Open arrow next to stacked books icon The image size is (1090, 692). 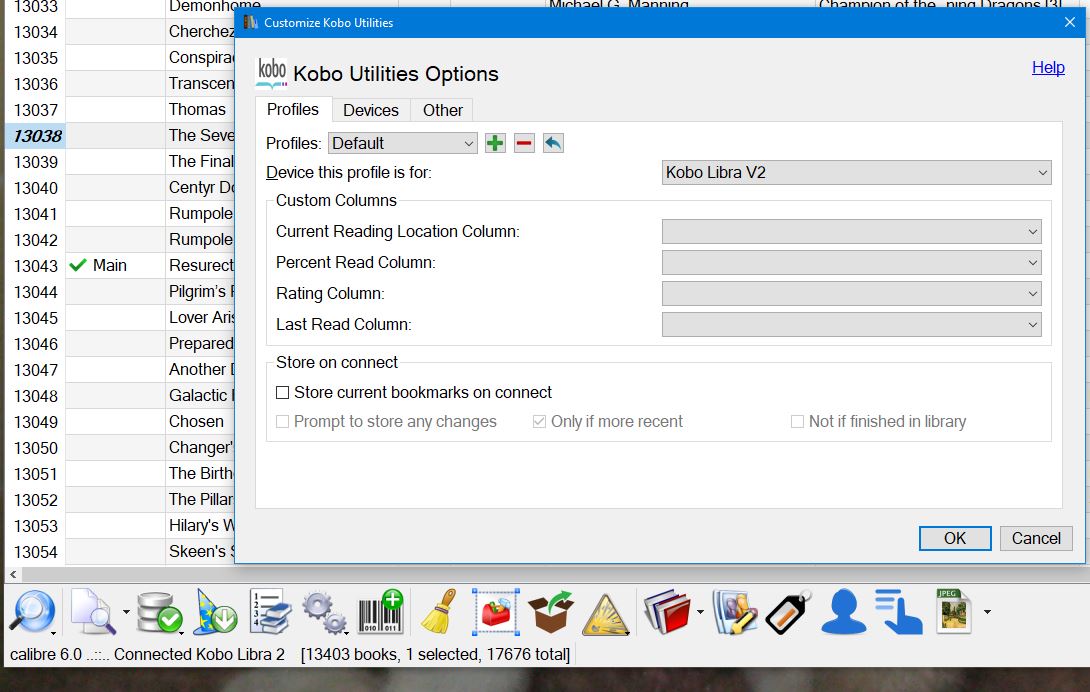click(700, 612)
